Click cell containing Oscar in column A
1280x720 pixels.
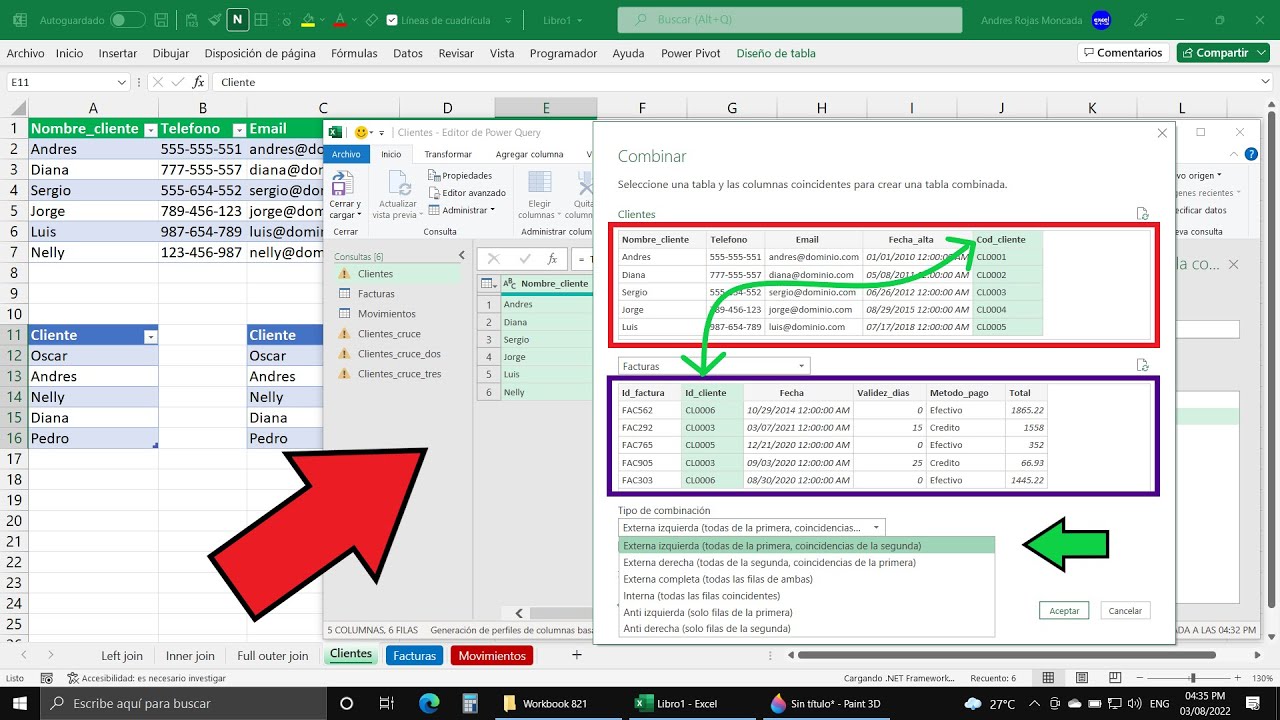click(93, 356)
